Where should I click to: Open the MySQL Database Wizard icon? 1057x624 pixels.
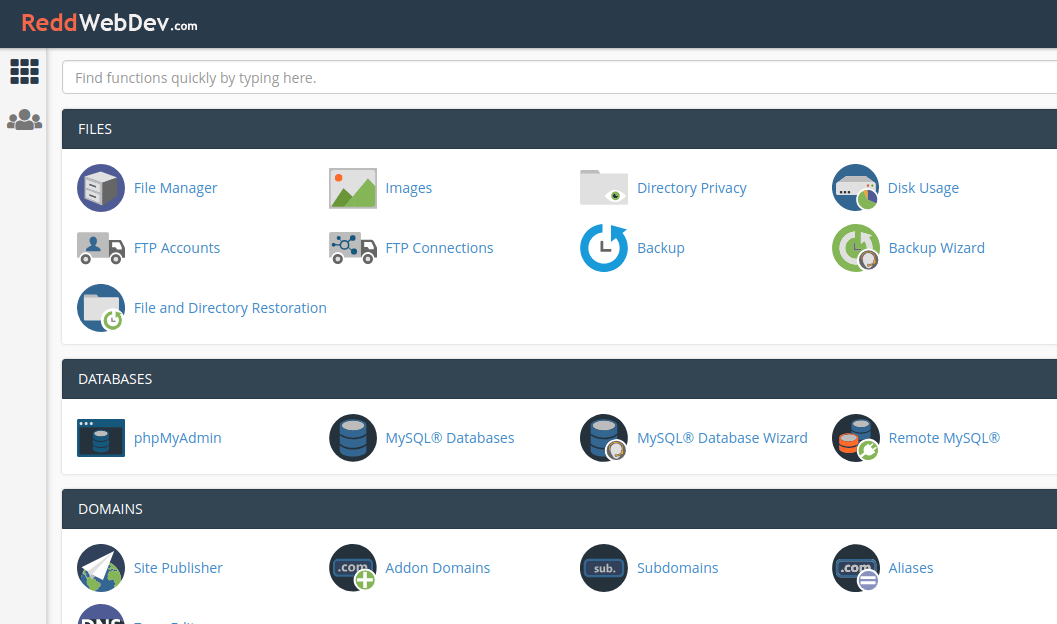604,438
